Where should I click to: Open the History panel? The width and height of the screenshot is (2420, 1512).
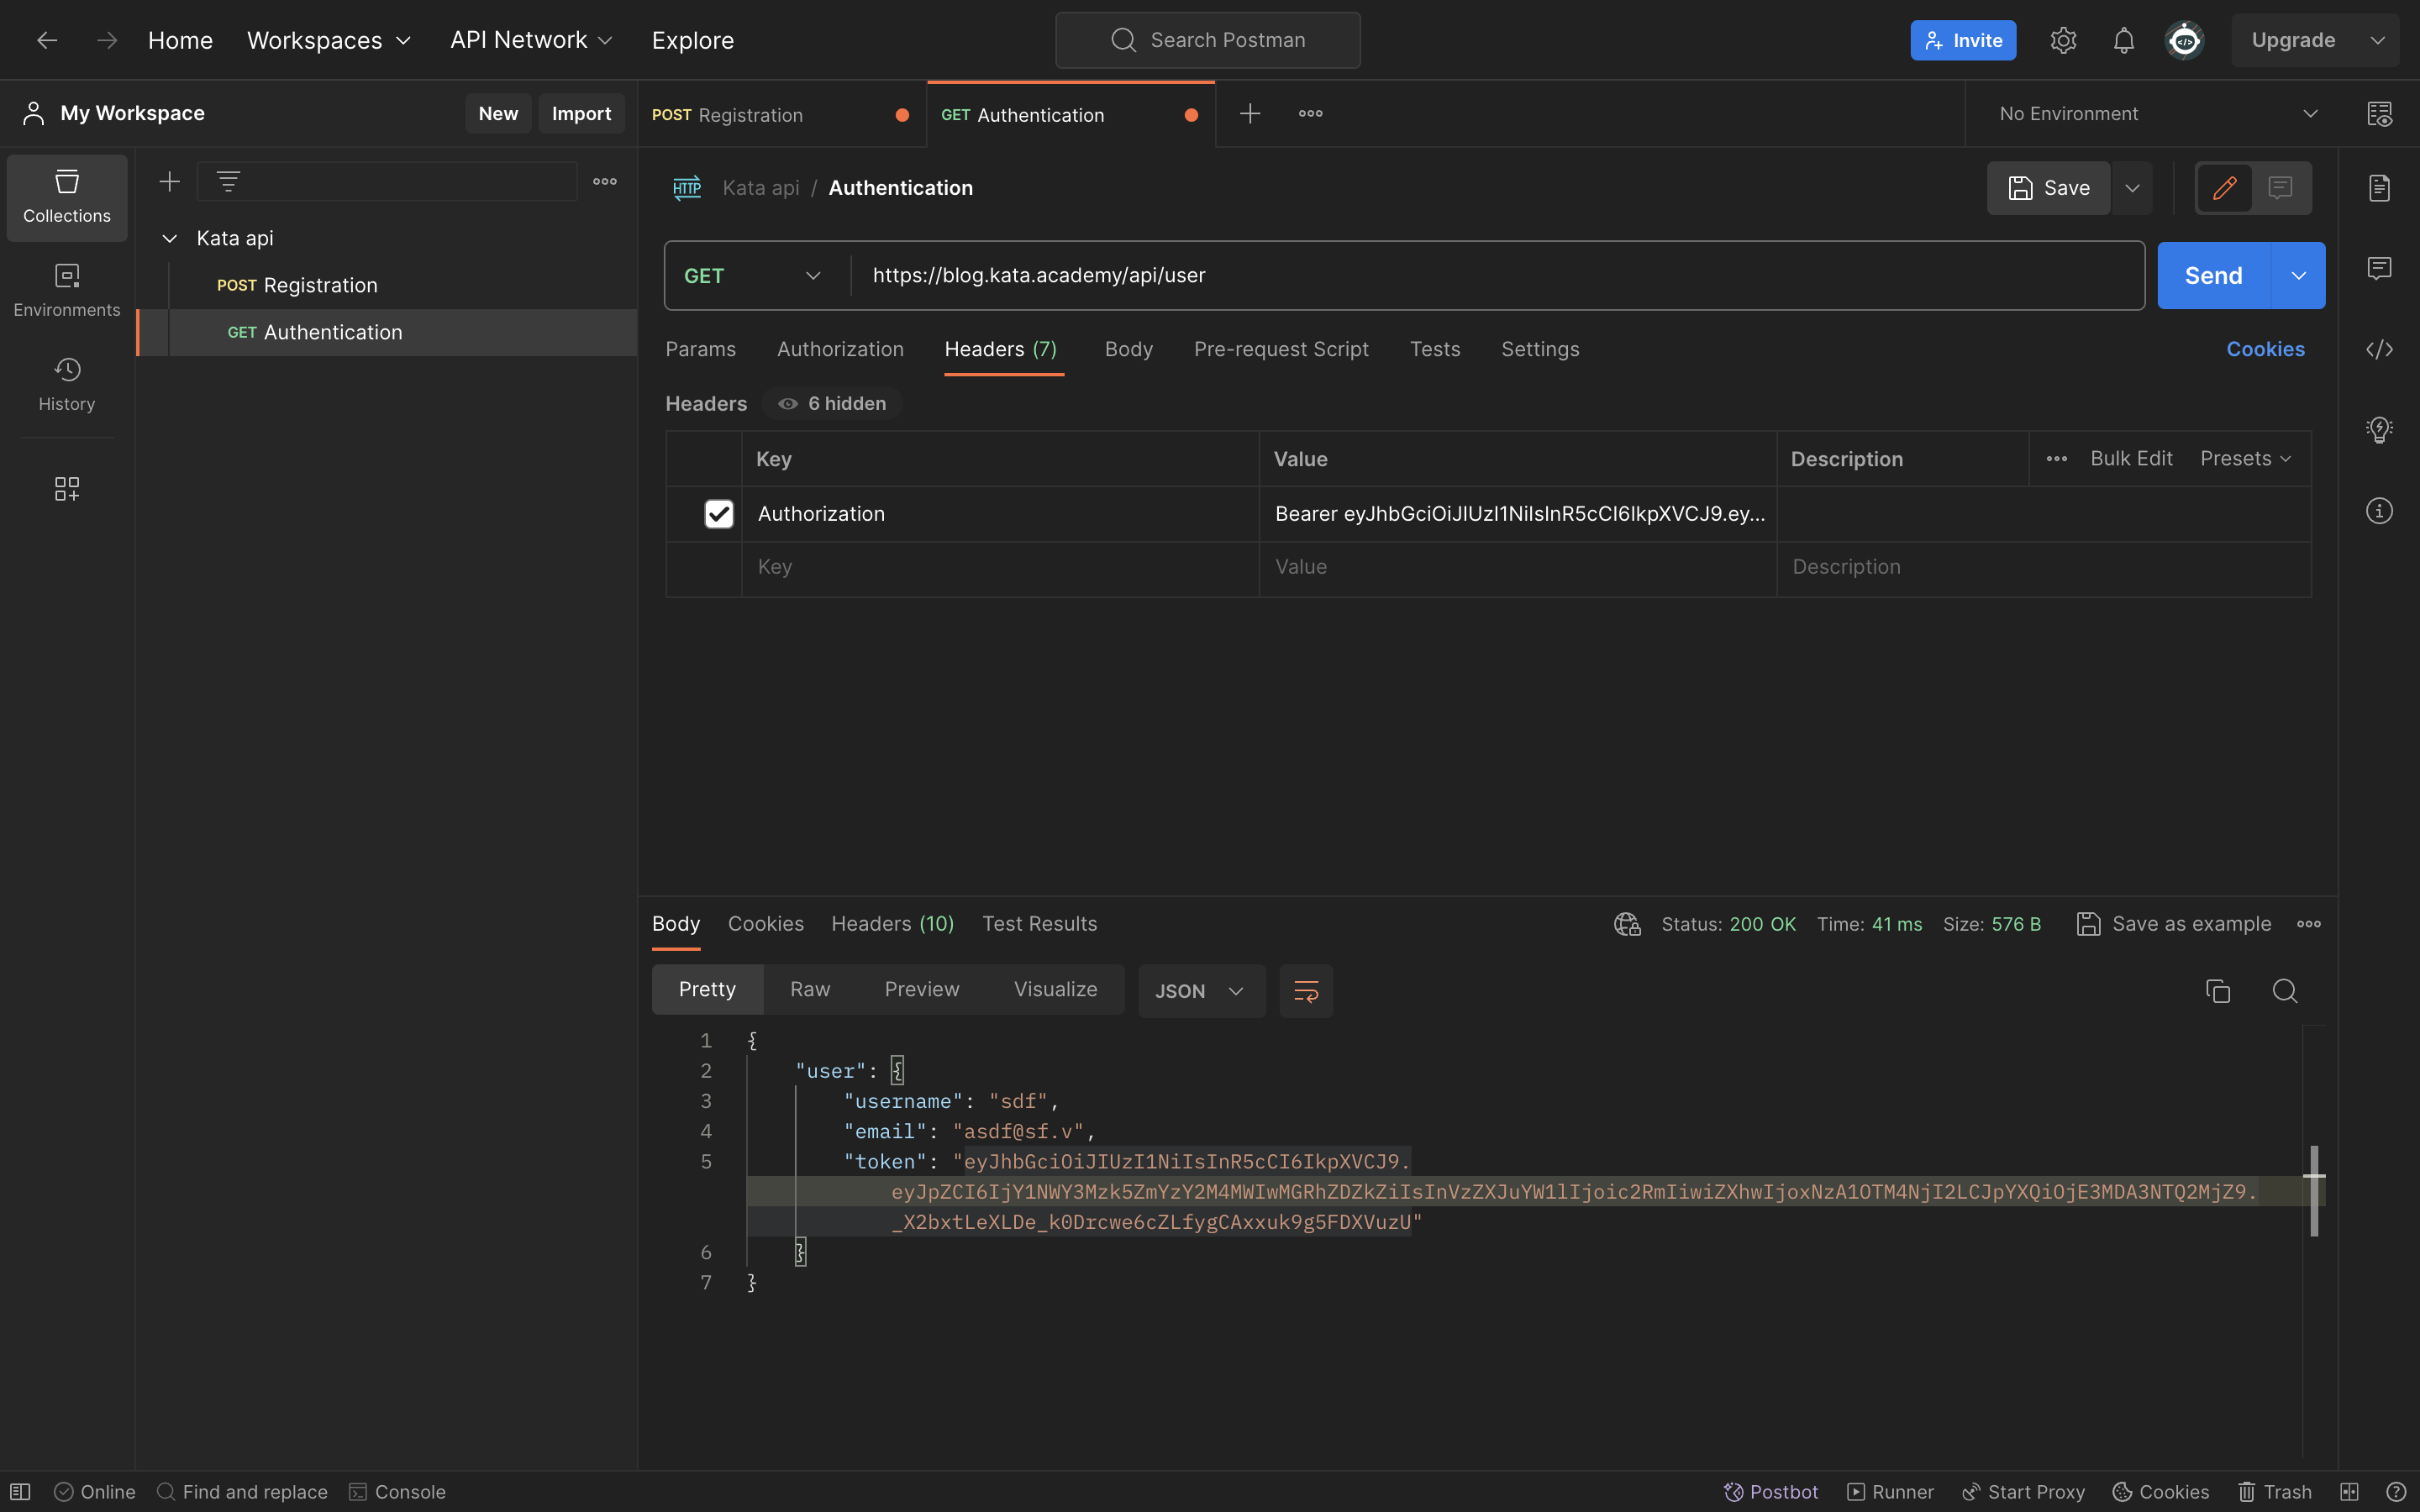point(66,383)
